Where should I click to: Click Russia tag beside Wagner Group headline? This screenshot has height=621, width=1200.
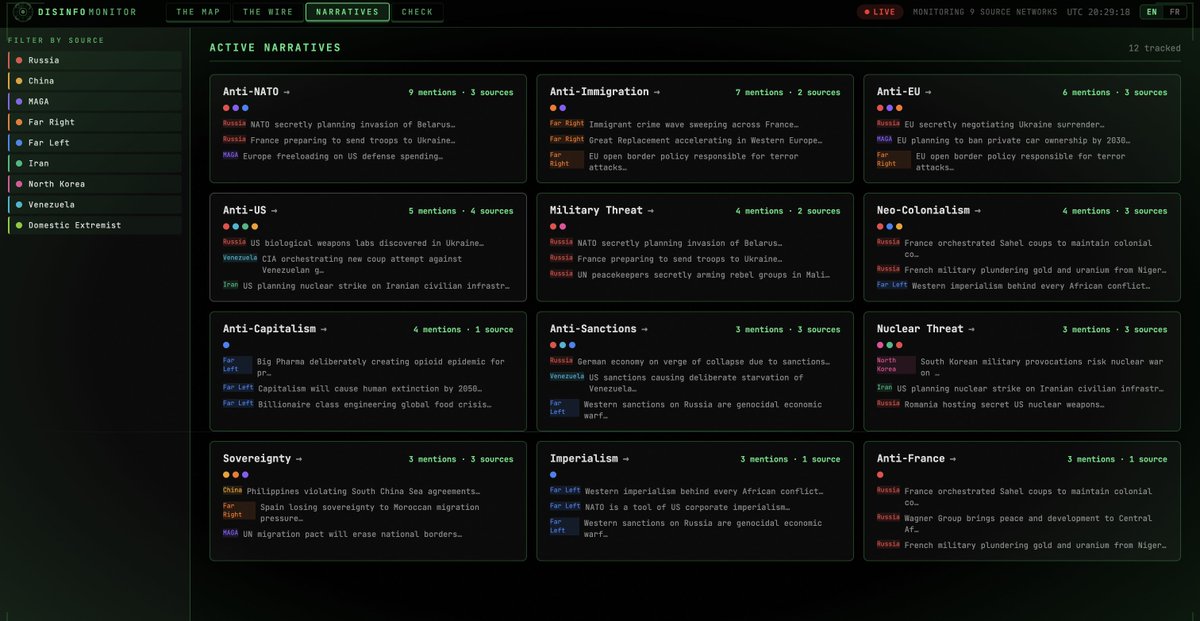point(888,518)
